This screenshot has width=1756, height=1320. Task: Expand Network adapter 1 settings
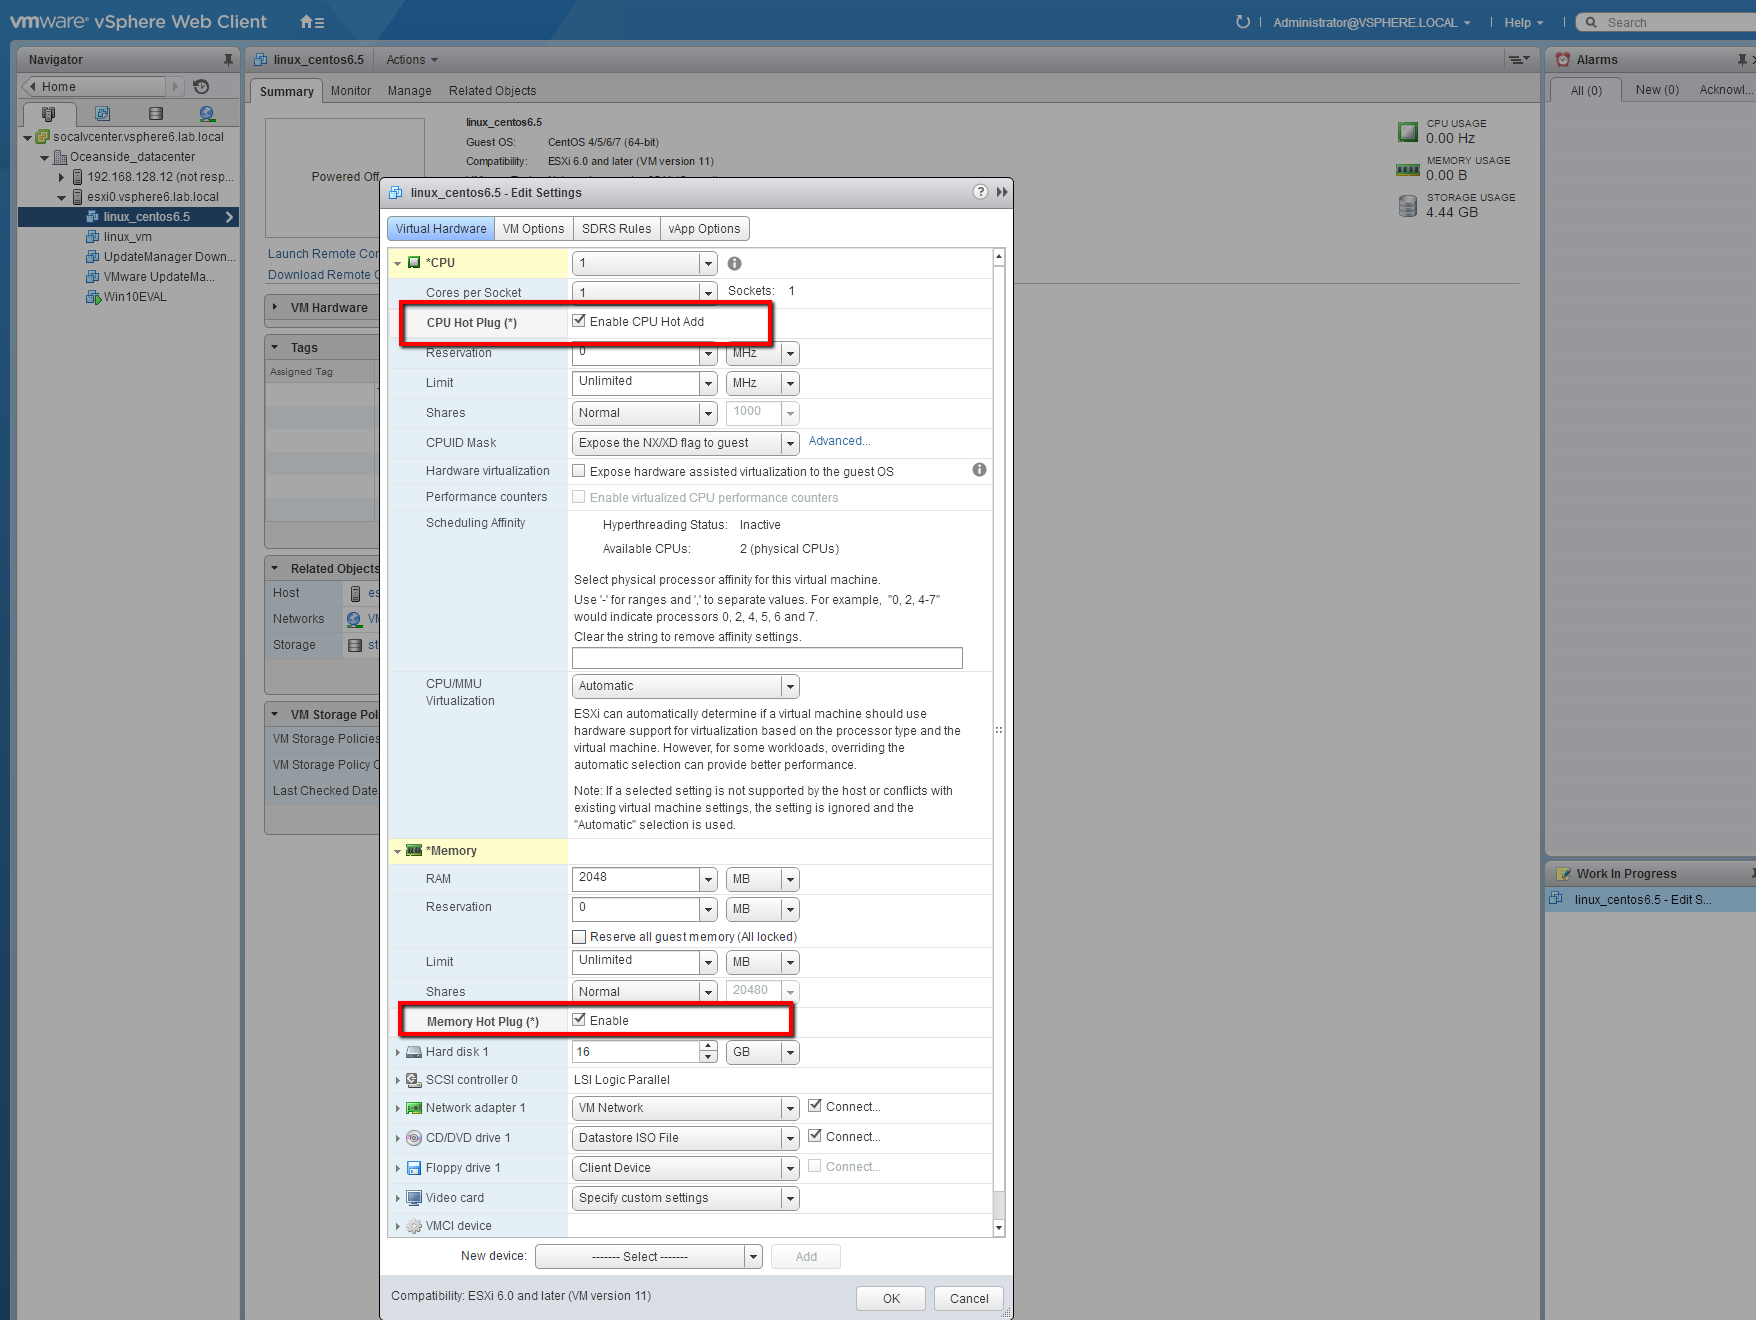click(398, 1108)
